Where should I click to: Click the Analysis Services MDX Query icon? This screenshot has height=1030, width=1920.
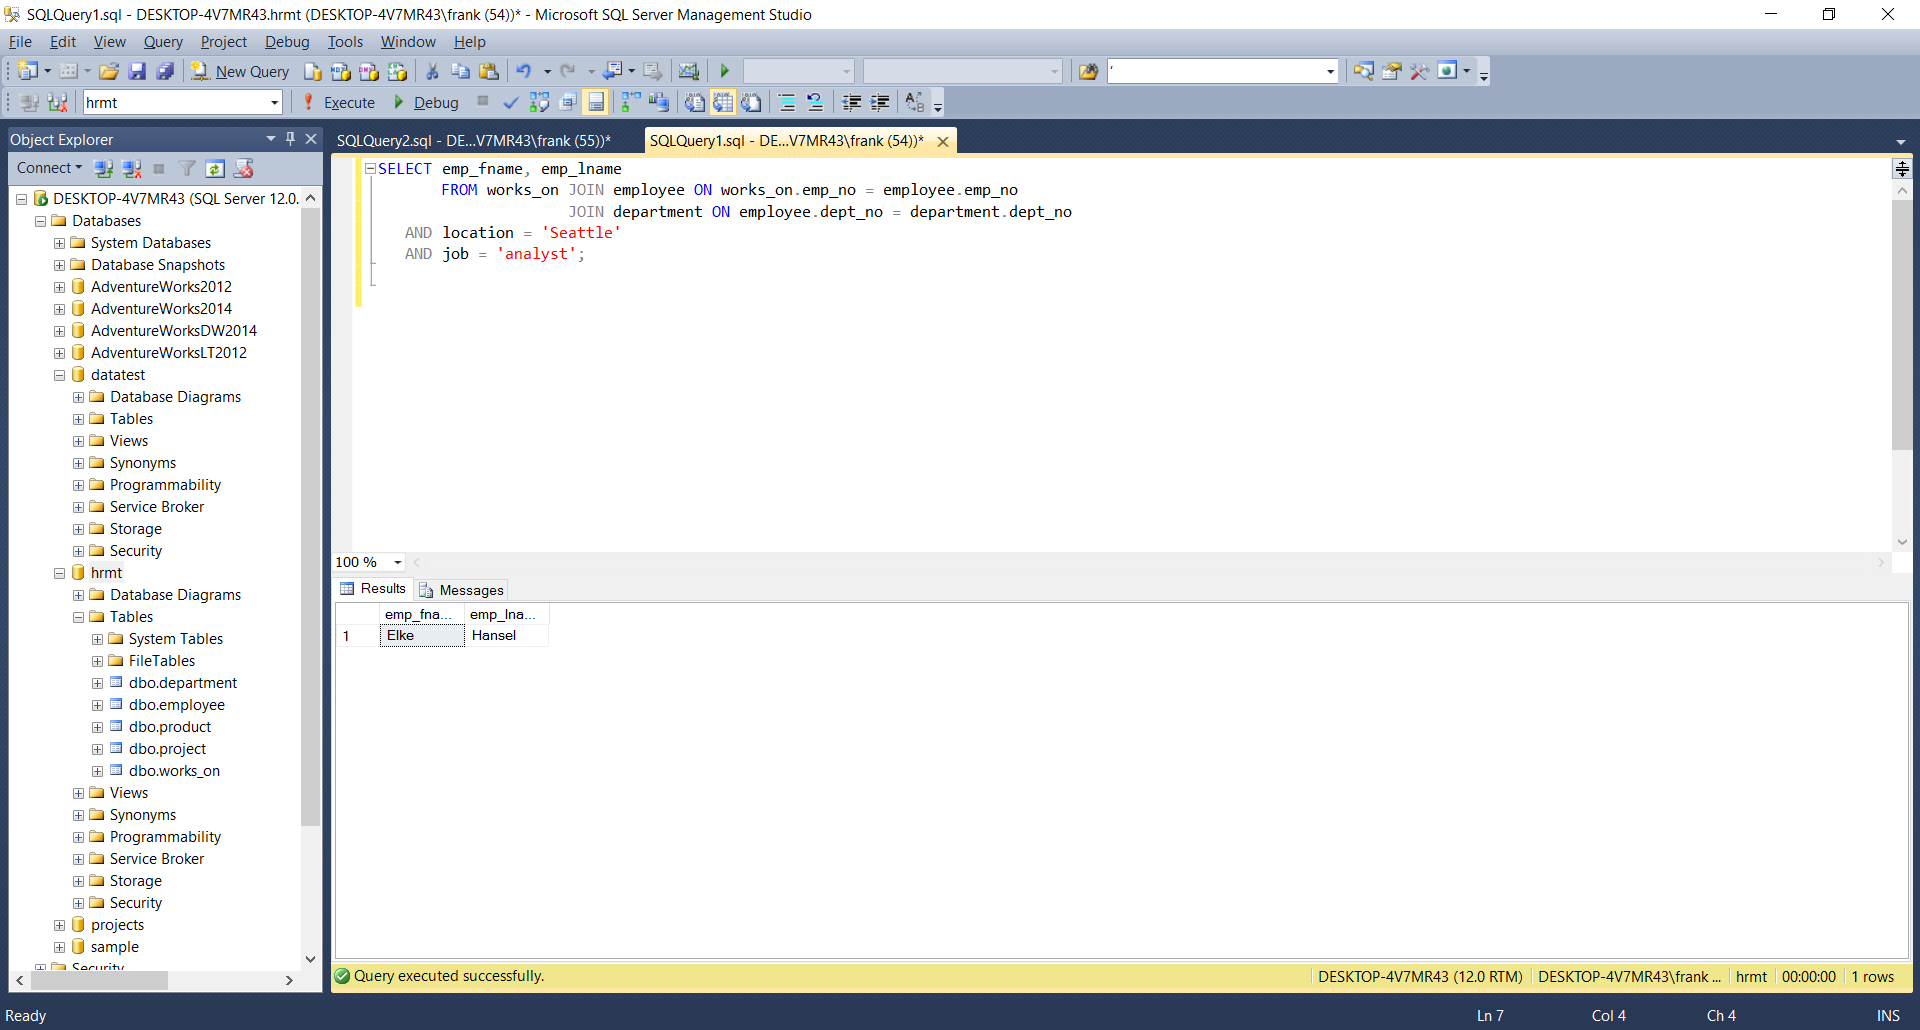coord(341,71)
